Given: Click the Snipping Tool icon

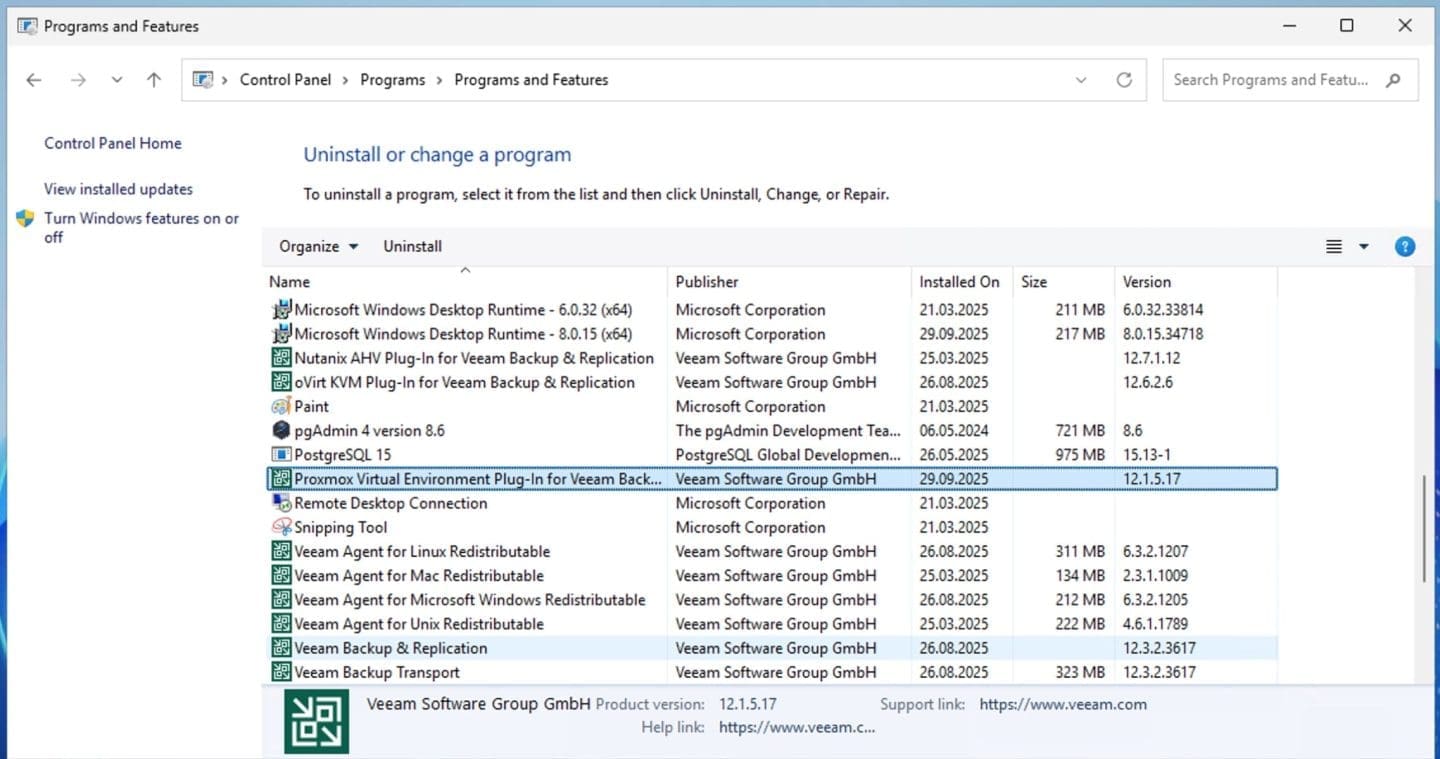Looking at the screenshot, I should pos(281,527).
